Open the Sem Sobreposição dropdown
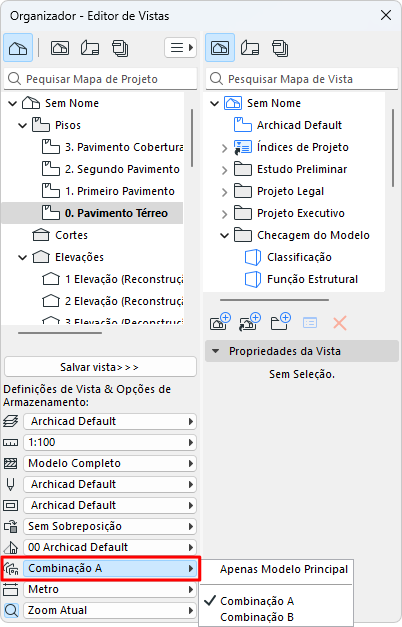 coord(110,526)
